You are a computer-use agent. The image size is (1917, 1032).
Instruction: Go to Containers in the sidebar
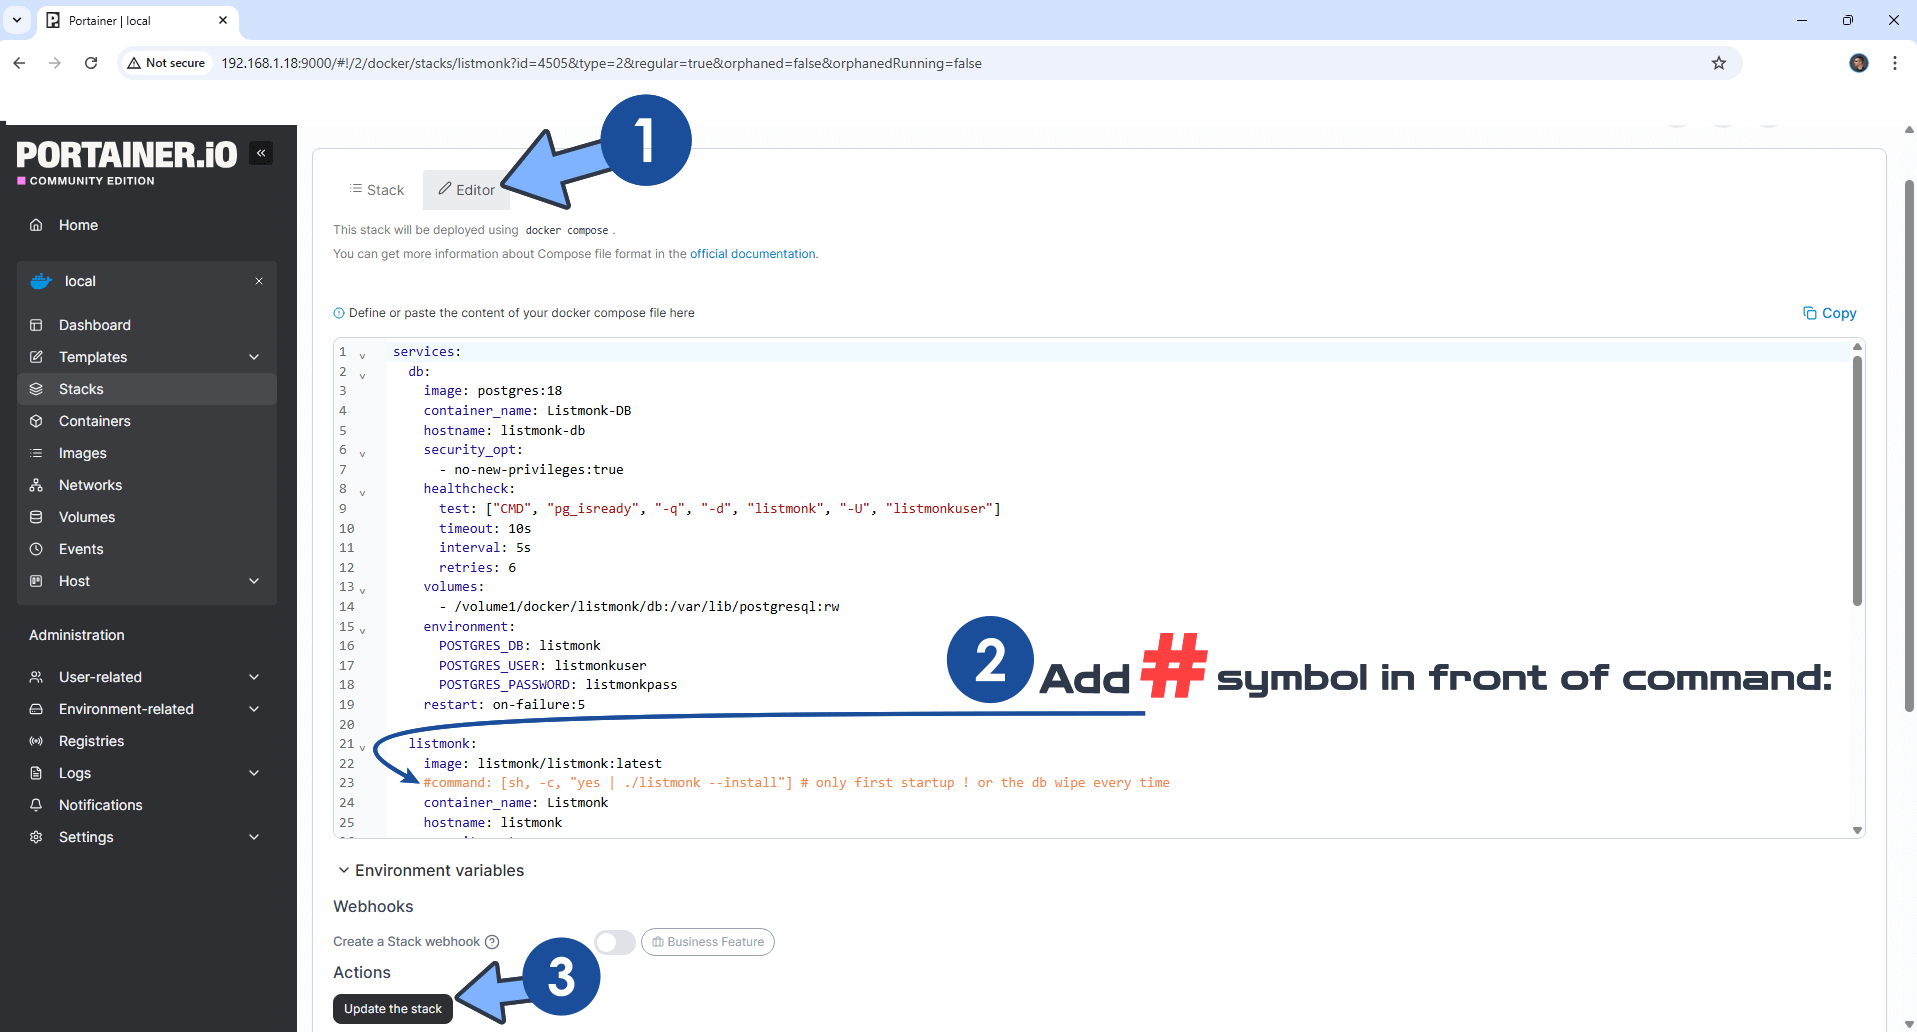coord(94,421)
